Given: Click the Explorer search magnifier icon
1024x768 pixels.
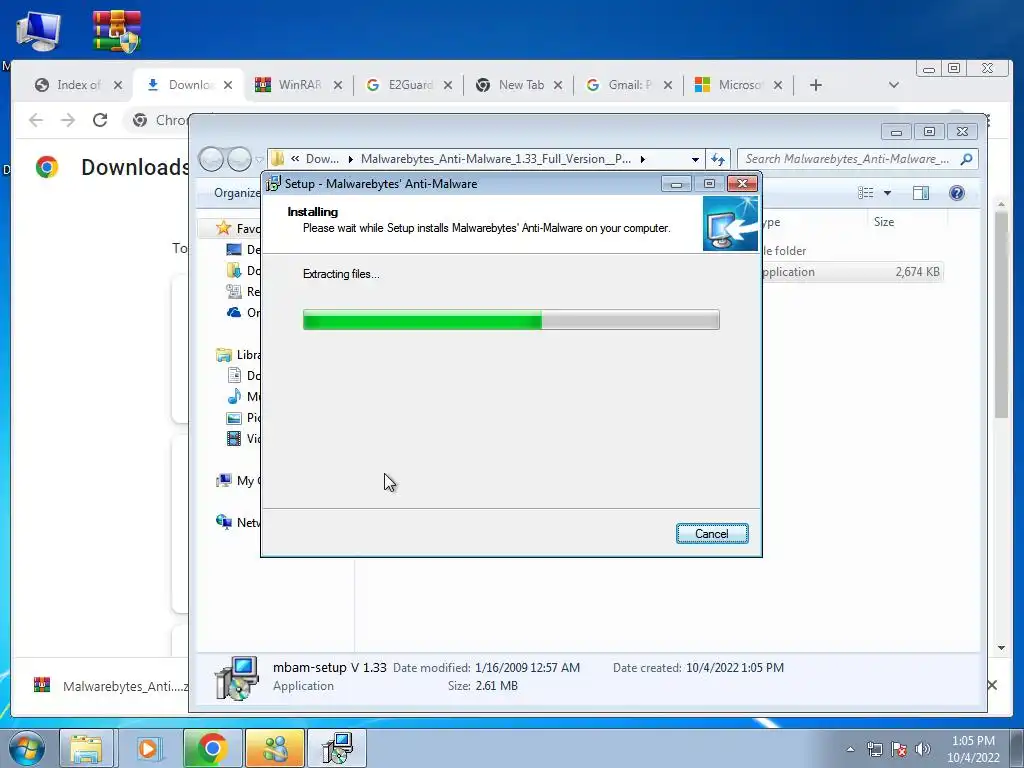Looking at the screenshot, I should click(x=967, y=159).
